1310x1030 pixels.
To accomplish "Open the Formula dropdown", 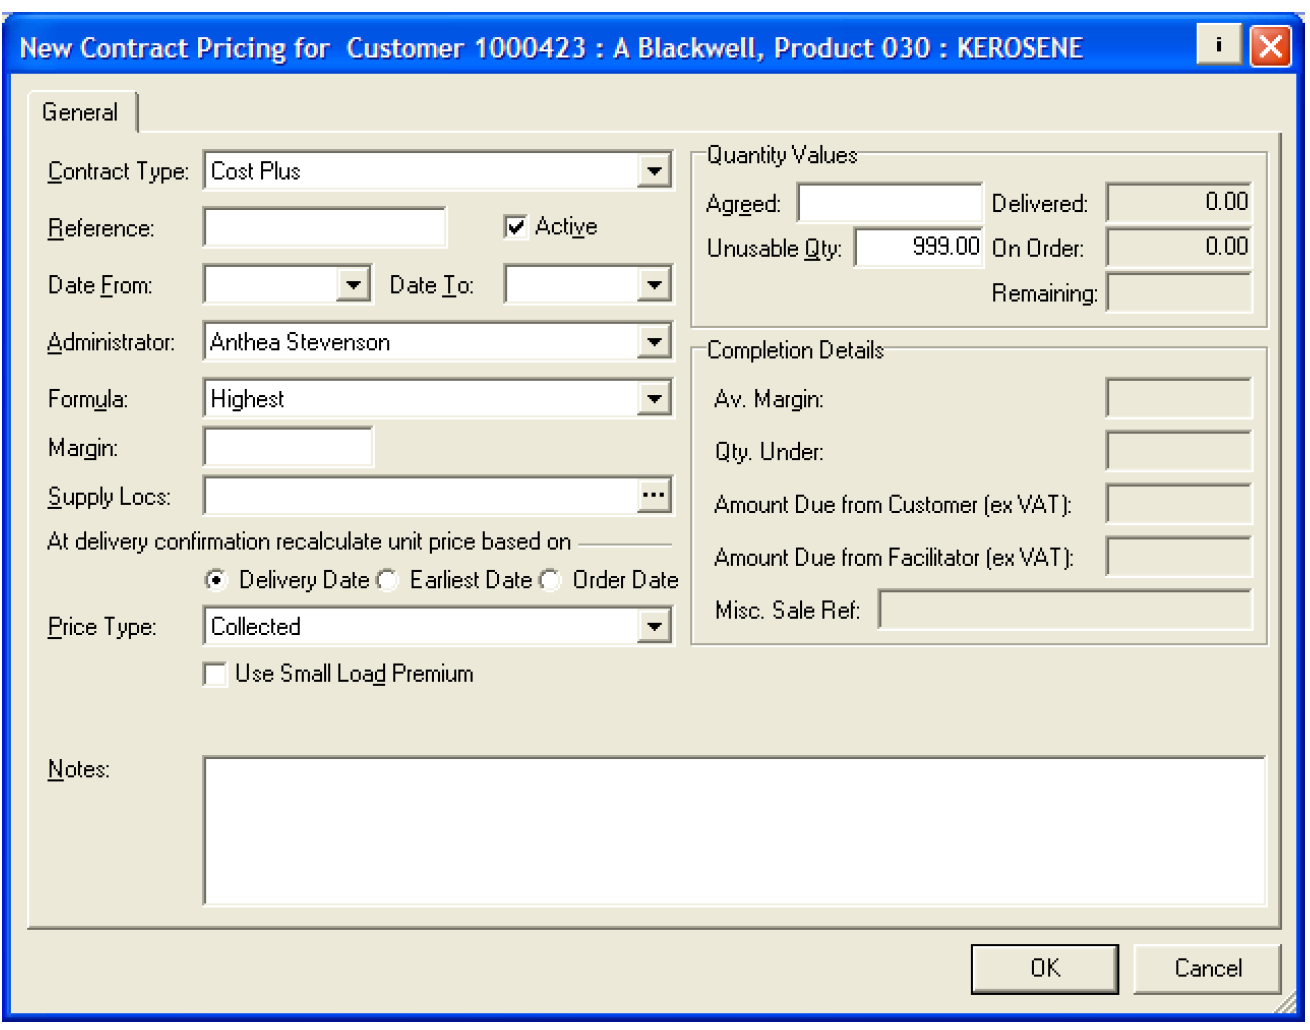I will pos(653,399).
